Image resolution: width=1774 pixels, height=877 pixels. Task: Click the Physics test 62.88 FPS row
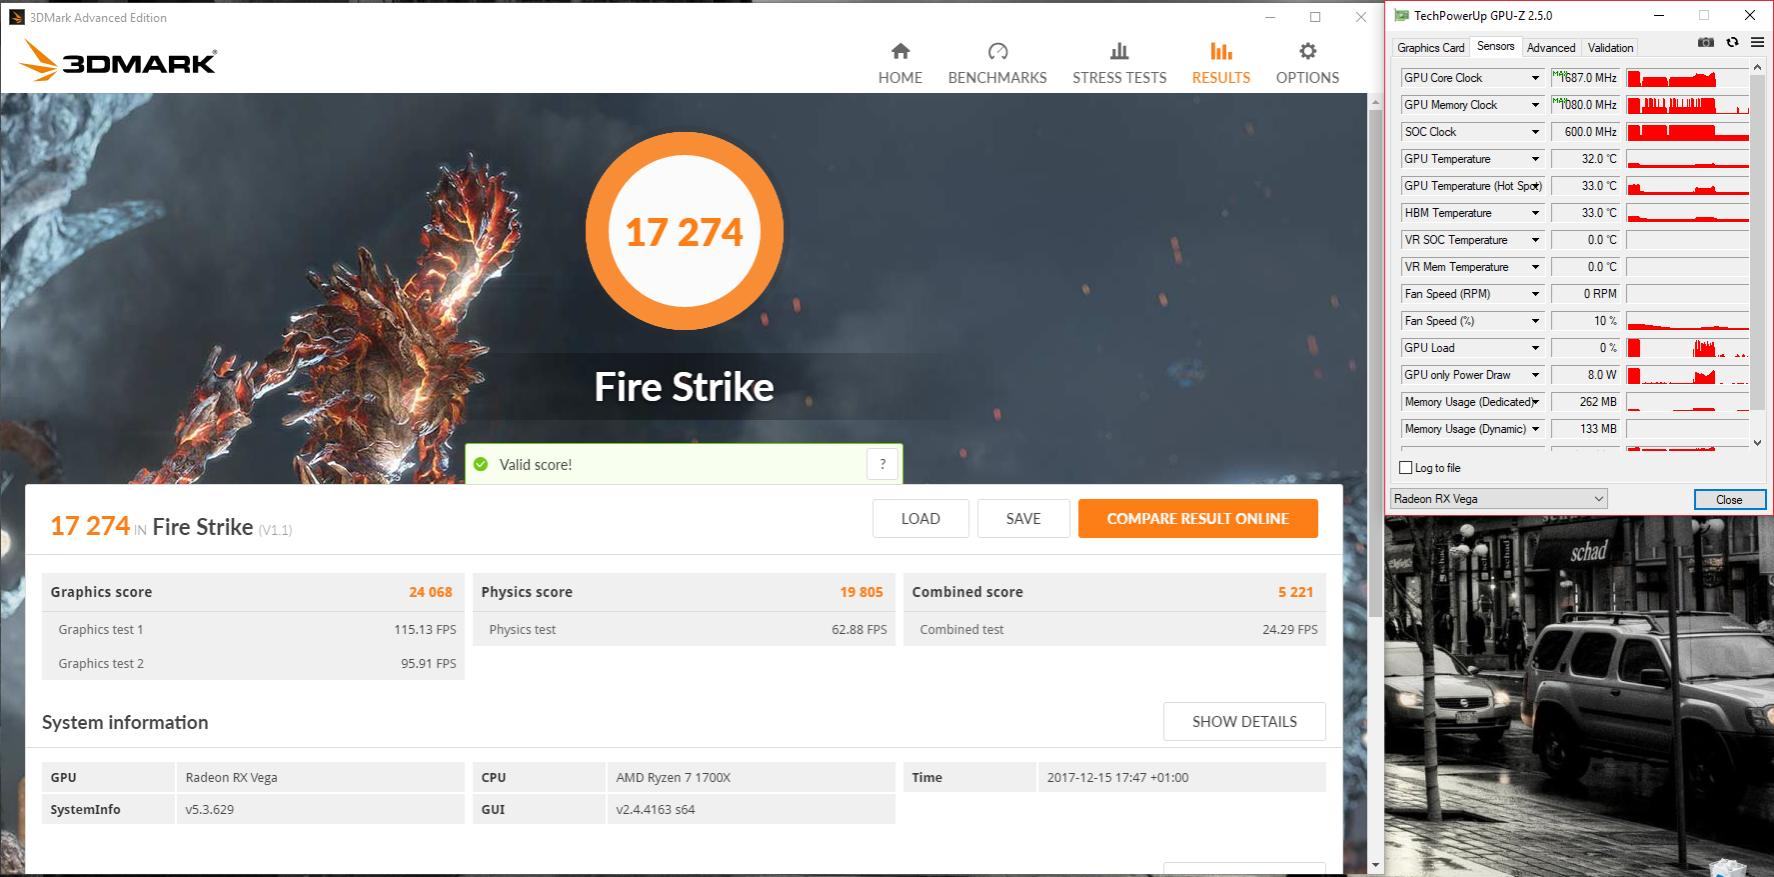point(684,629)
